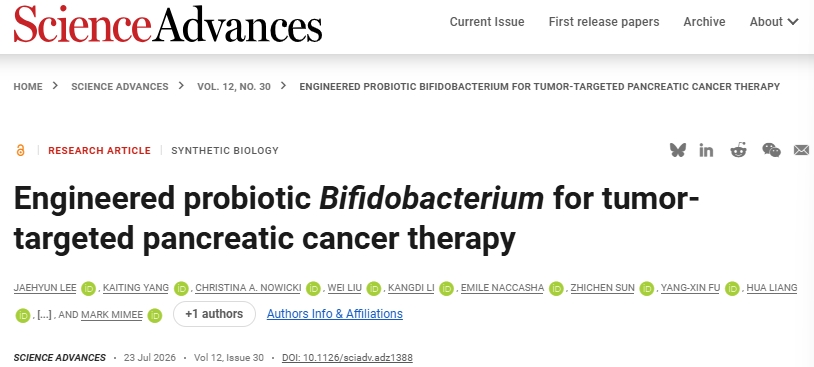Go to the Archive menu item

704,22
